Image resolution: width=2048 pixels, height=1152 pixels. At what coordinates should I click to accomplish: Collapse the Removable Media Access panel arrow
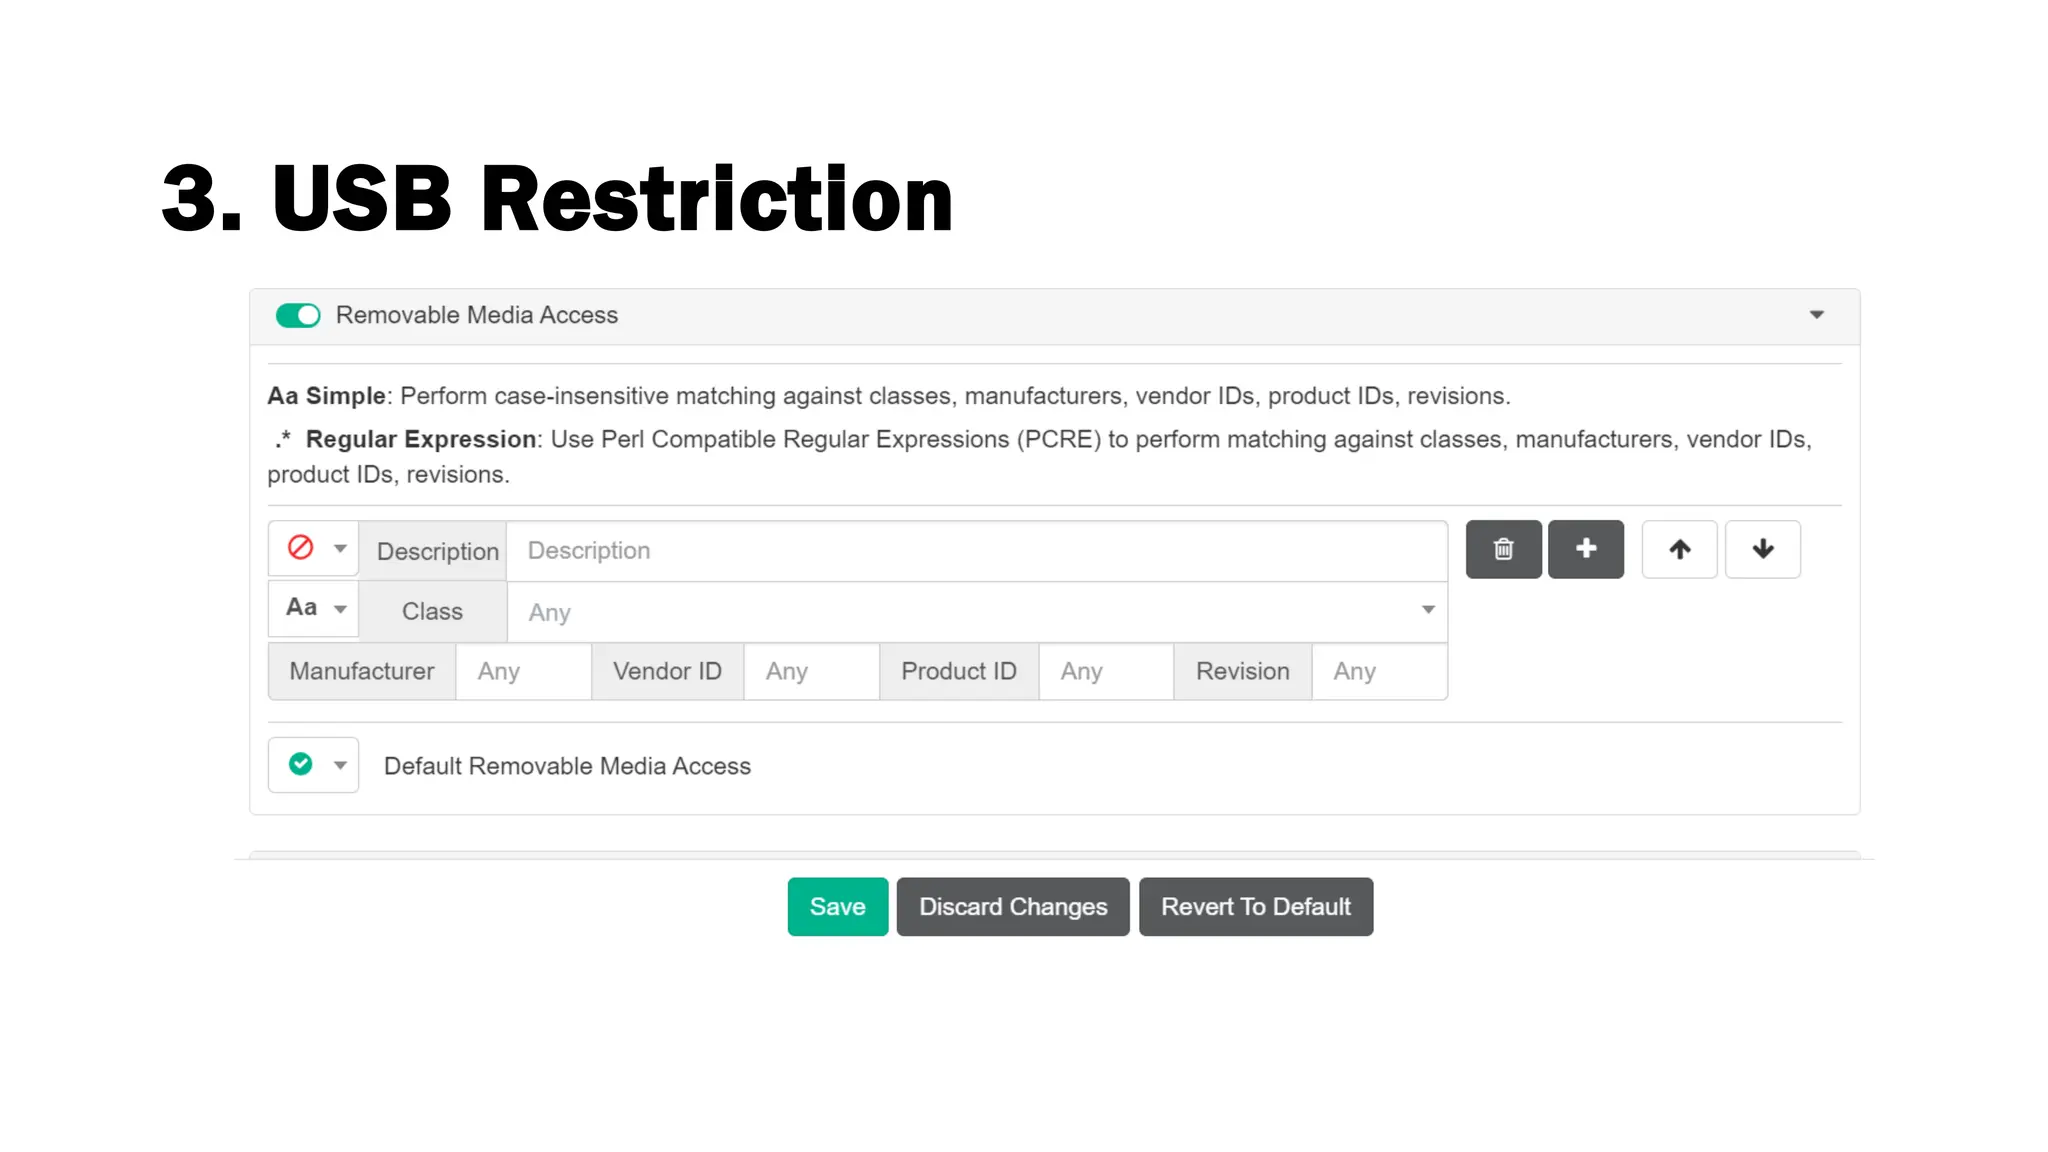(1816, 315)
